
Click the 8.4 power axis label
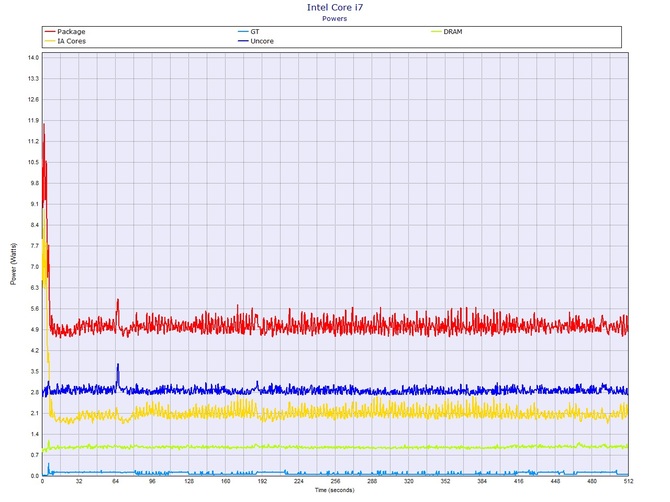34,225
